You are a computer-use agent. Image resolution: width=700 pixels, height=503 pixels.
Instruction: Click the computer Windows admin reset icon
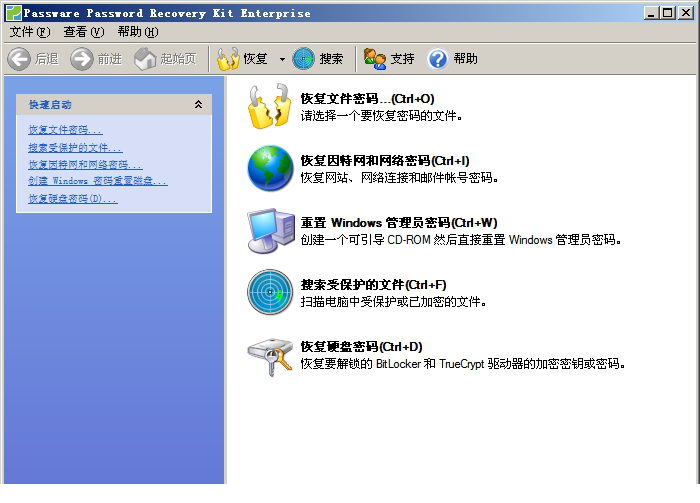(271, 230)
